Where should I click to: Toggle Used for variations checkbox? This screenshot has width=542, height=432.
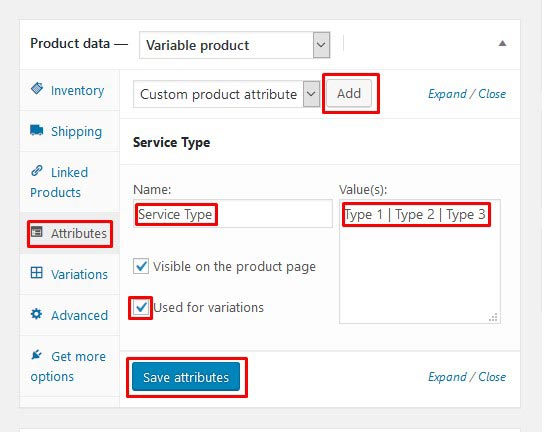[x=141, y=307]
